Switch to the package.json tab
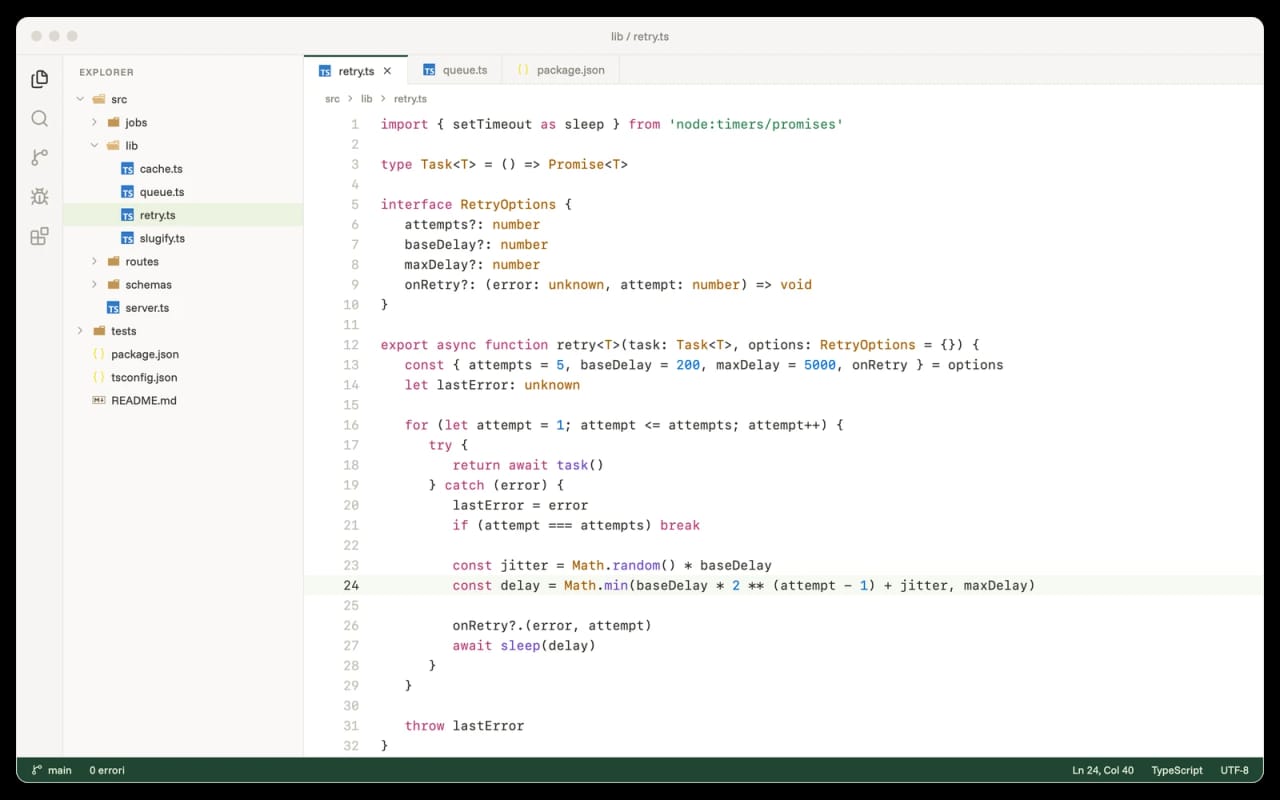Screen dimensions: 1280x800 (561, 70)
